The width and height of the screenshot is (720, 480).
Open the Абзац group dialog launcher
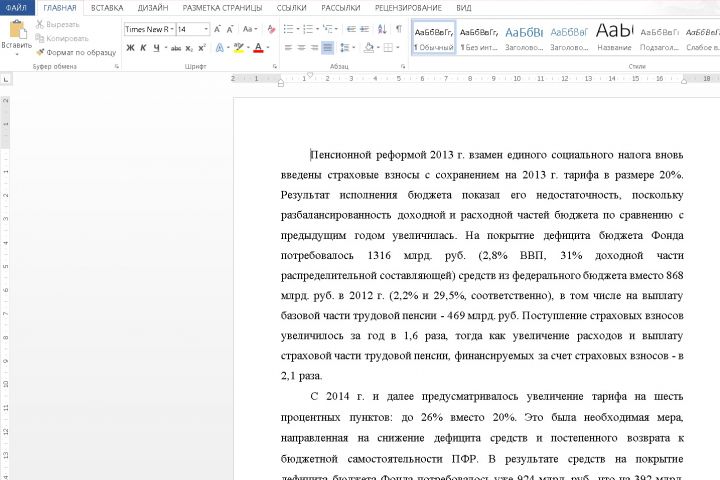click(x=403, y=67)
